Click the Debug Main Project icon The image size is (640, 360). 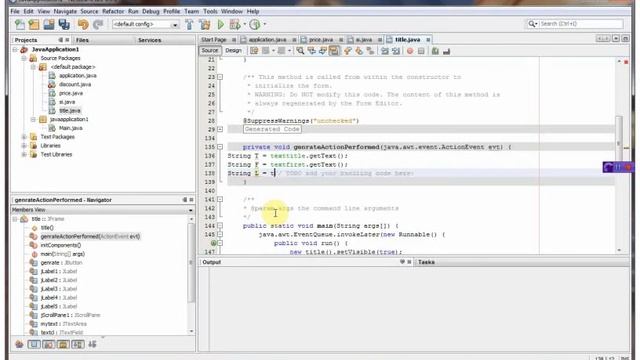pyautogui.click(x=235, y=24)
